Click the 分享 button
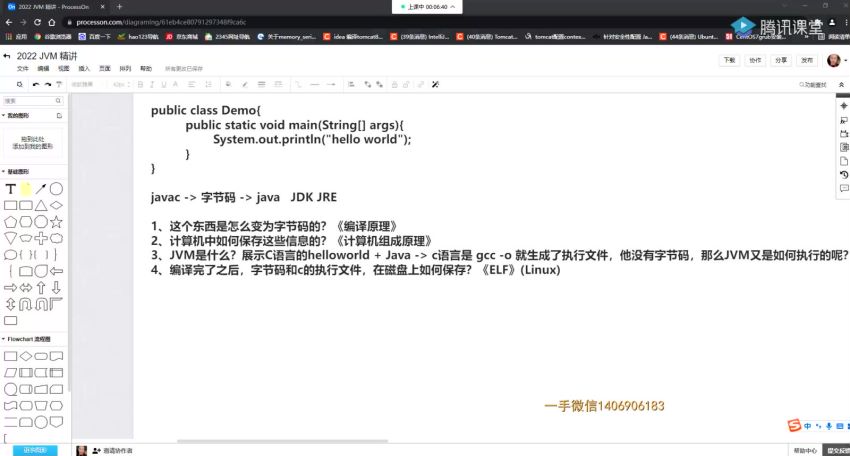This screenshot has width=850, height=456. click(x=781, y=60)
